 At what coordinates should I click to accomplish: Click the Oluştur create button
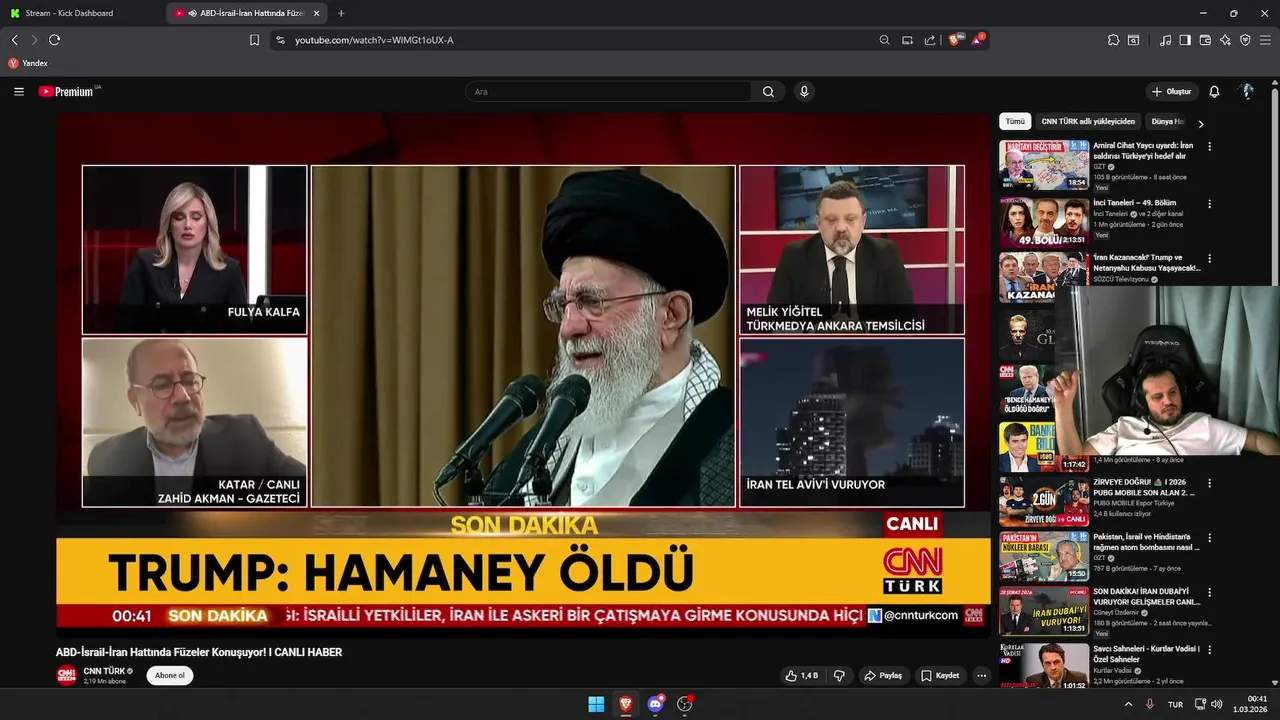point(1171,91)
